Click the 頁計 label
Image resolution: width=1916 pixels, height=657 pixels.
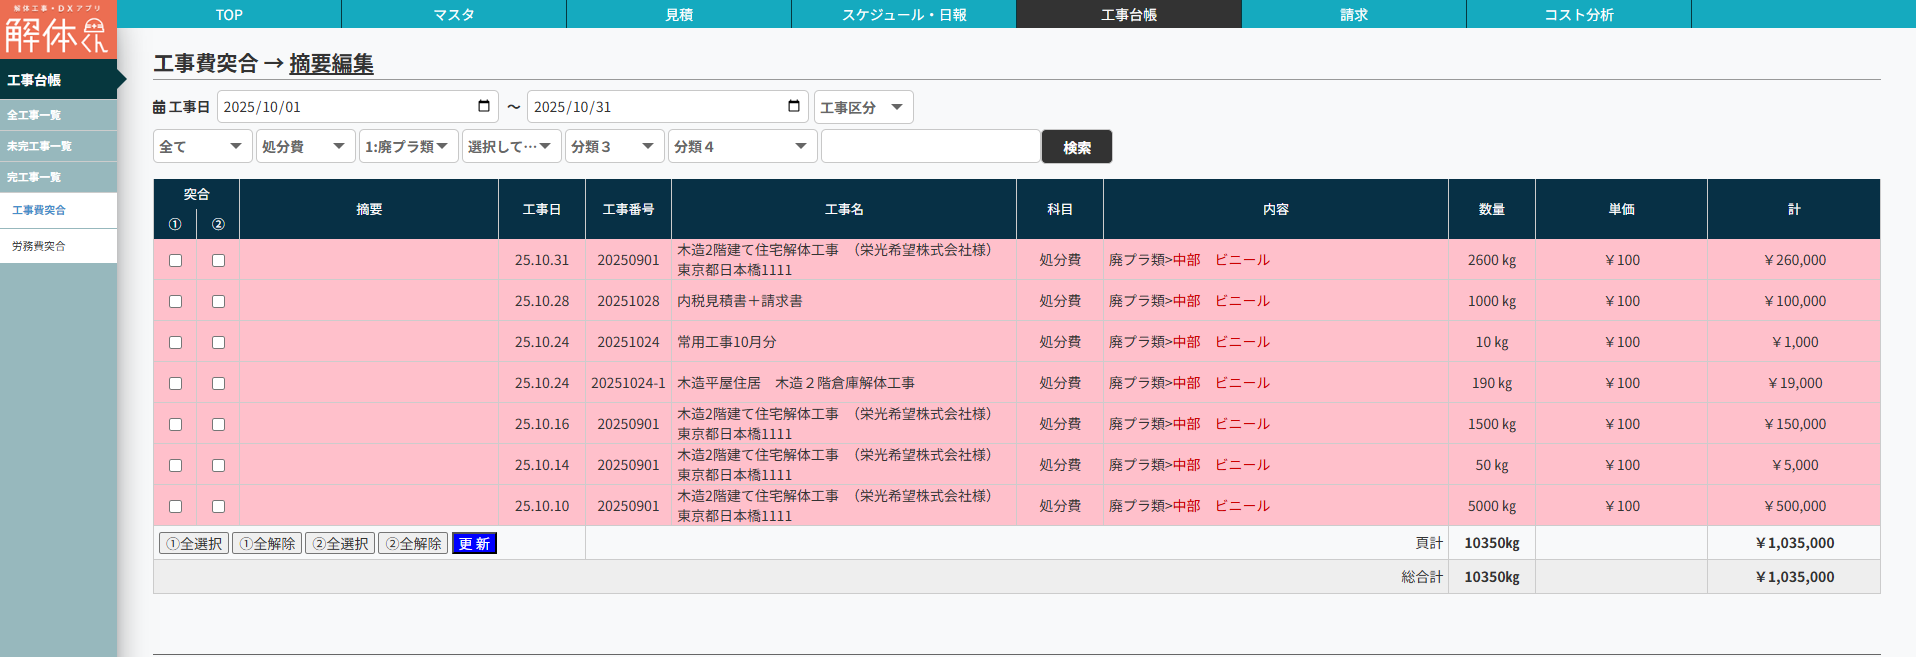pyautogui.click(x=1429, y=543)
